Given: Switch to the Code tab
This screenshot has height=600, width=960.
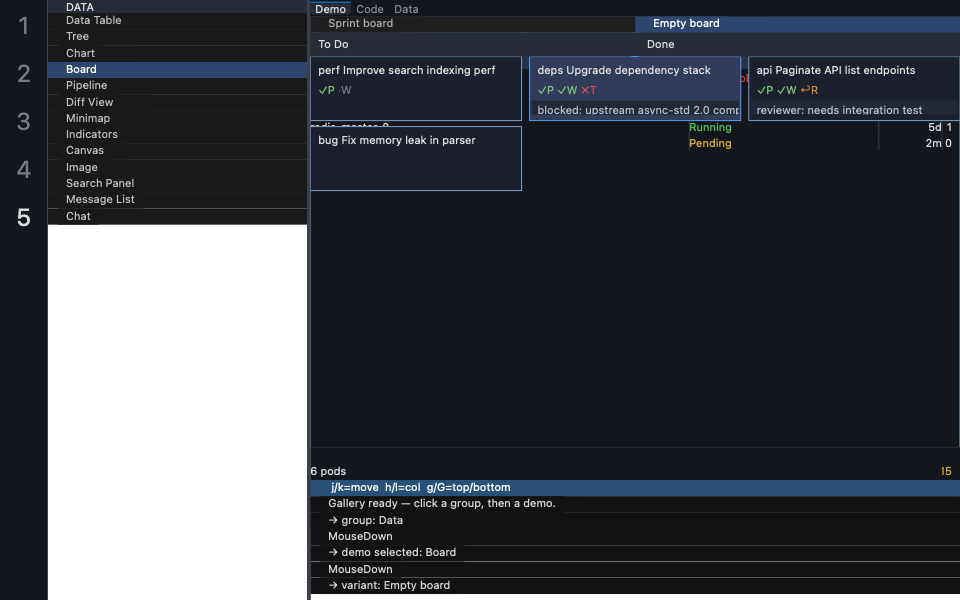Looking at the screenshot, I should point(370,9).
